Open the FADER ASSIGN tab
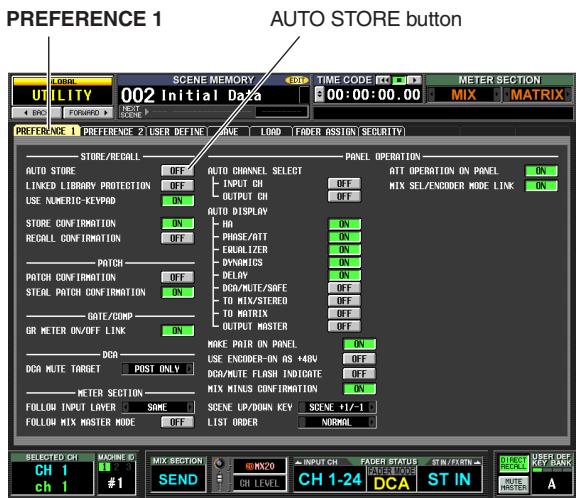 (325, 132)
